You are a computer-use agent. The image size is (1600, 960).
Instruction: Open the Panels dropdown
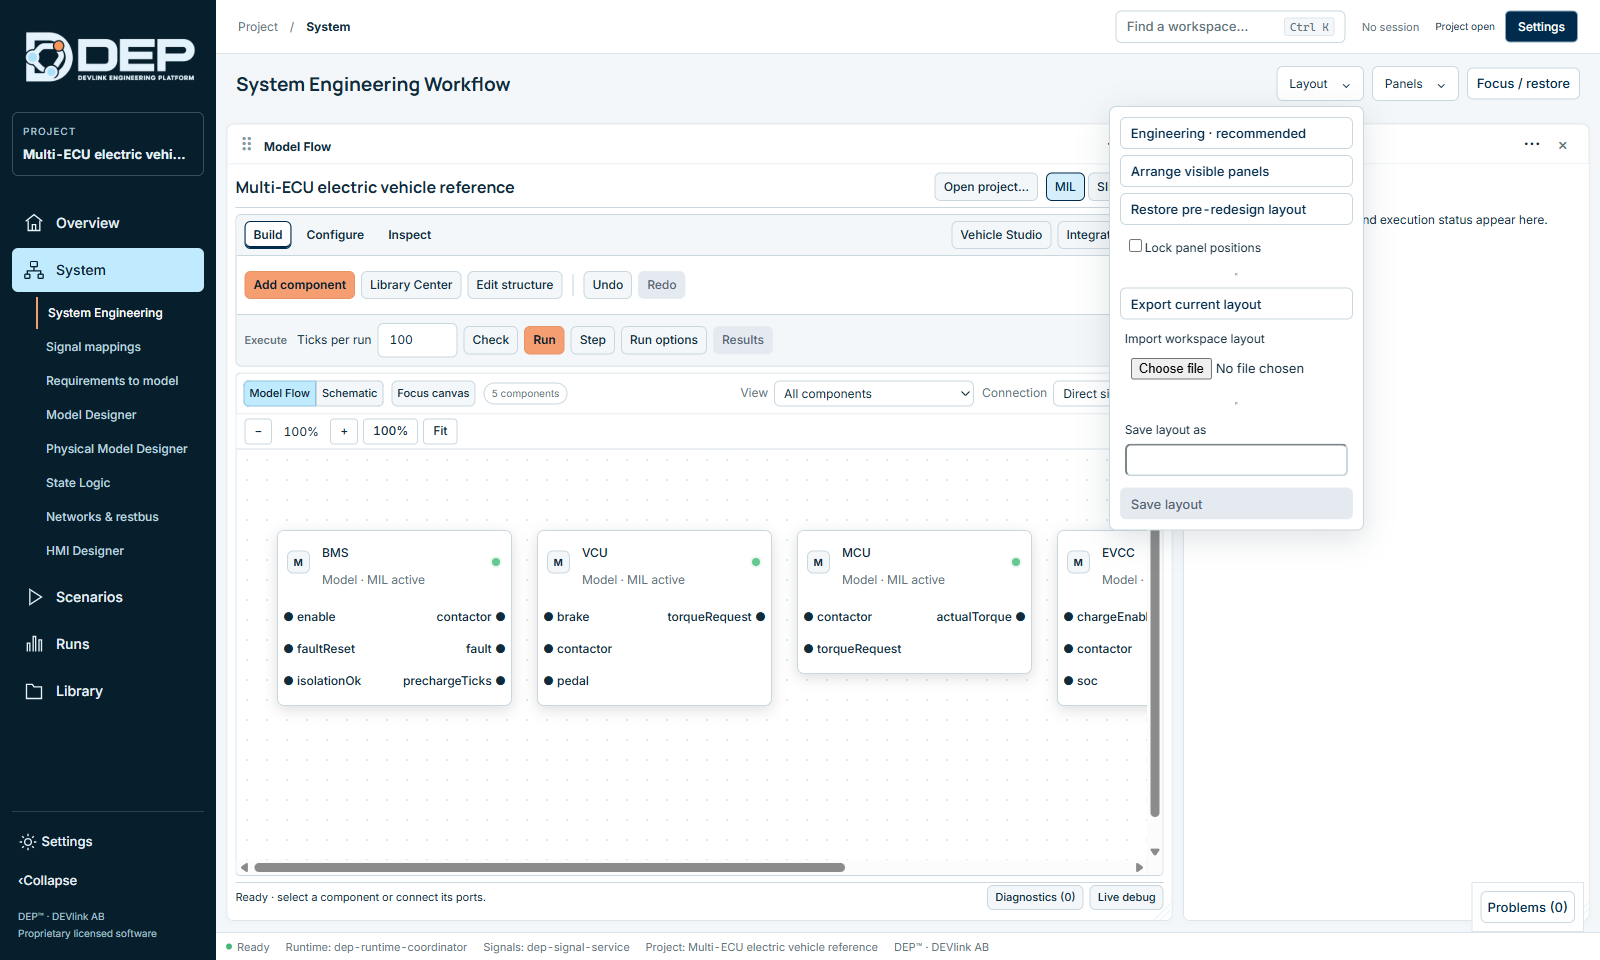click(x=1415, y=84)
